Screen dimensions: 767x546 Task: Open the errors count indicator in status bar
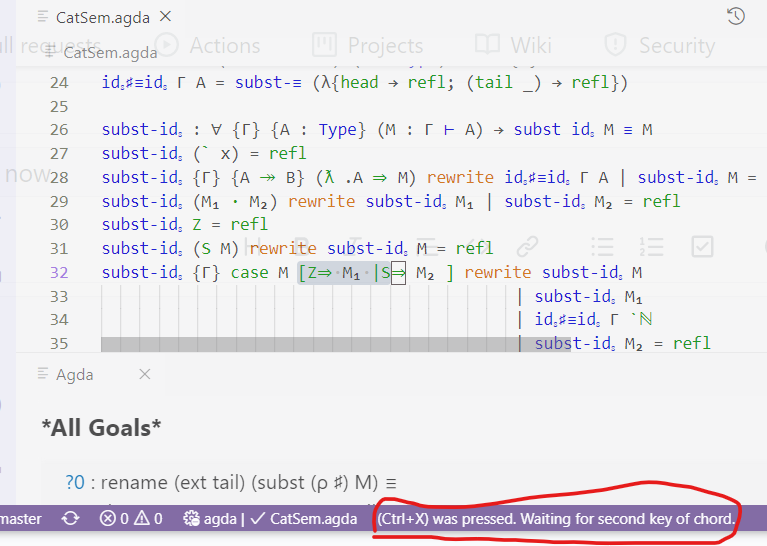click(114, 519)
